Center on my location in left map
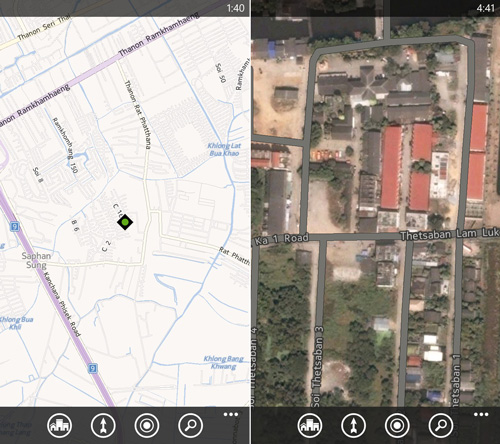Image resolution: width=500 pixels, height=444 pixels. tap(147, 425)
